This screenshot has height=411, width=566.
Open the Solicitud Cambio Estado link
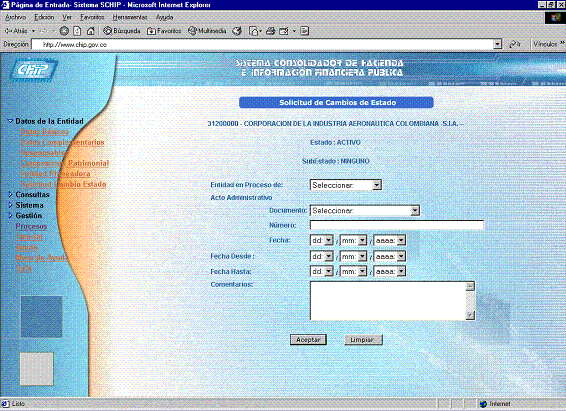63,184
